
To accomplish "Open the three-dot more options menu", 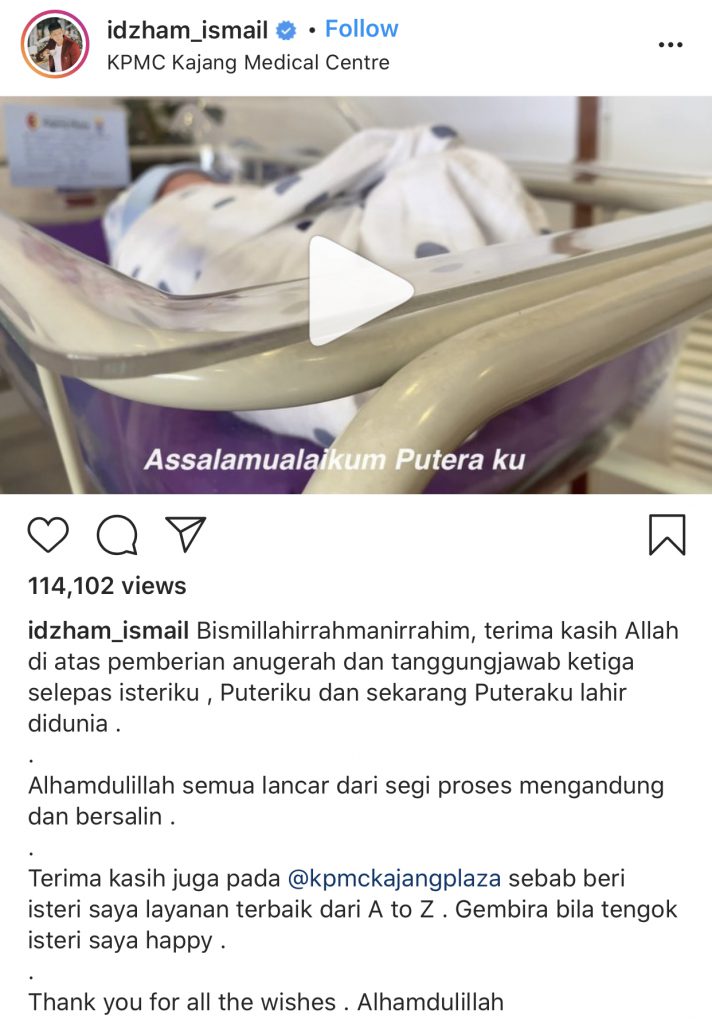I will coord(670,45).
